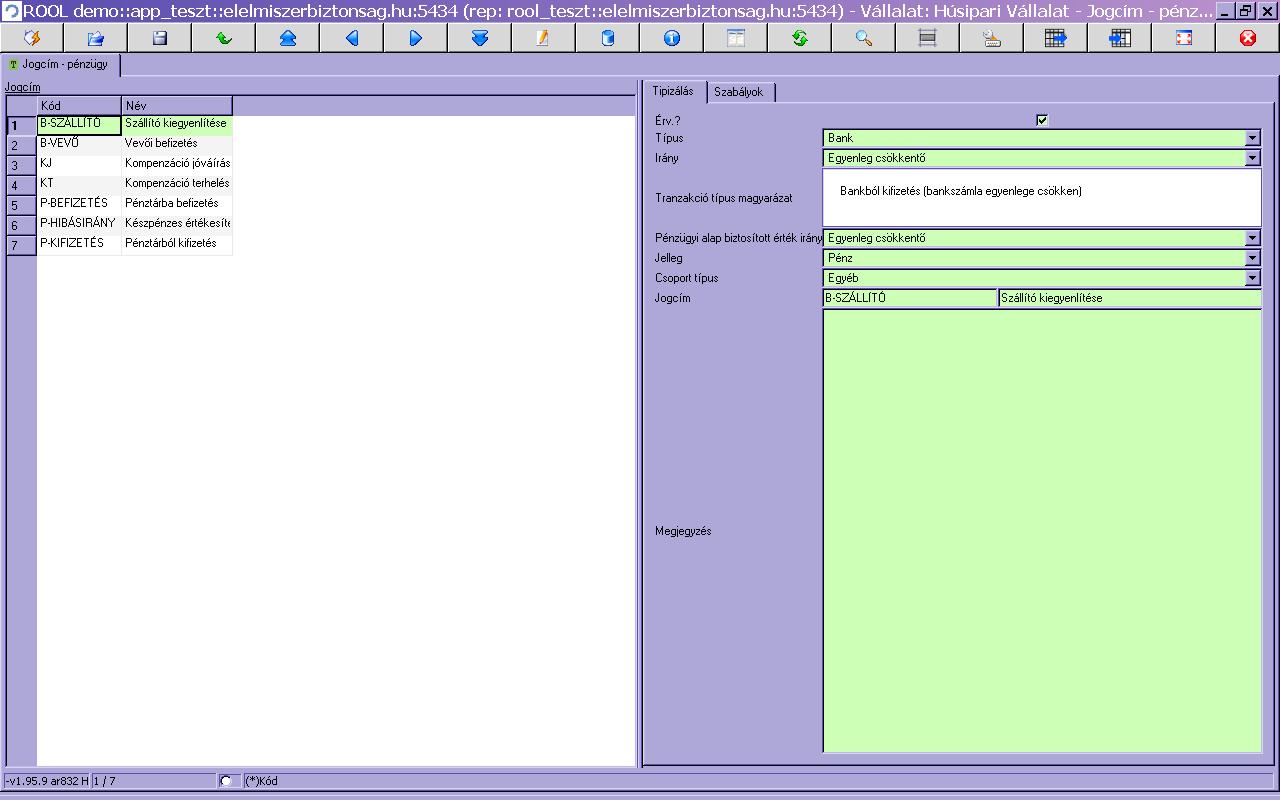Switch to the Szabályok tab

[739, 92]
